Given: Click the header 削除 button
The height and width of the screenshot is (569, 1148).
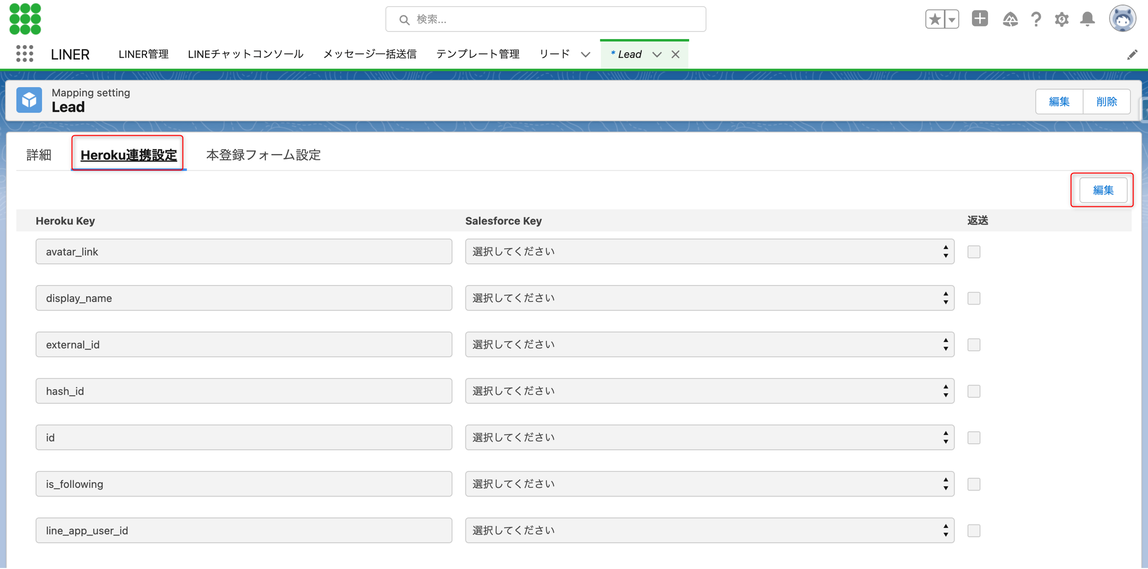Looking at the screenshot, I should 1107,102.
